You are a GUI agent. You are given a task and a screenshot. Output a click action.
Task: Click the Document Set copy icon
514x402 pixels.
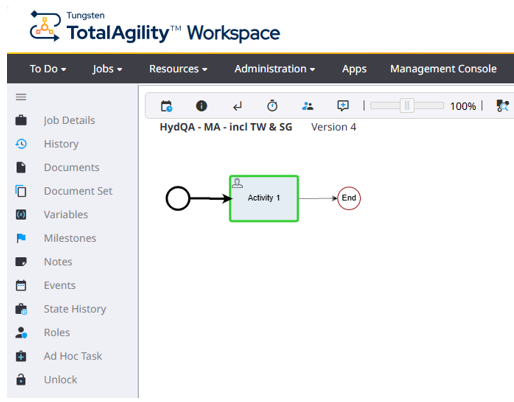pyautogui.click(x=21, y=191)
